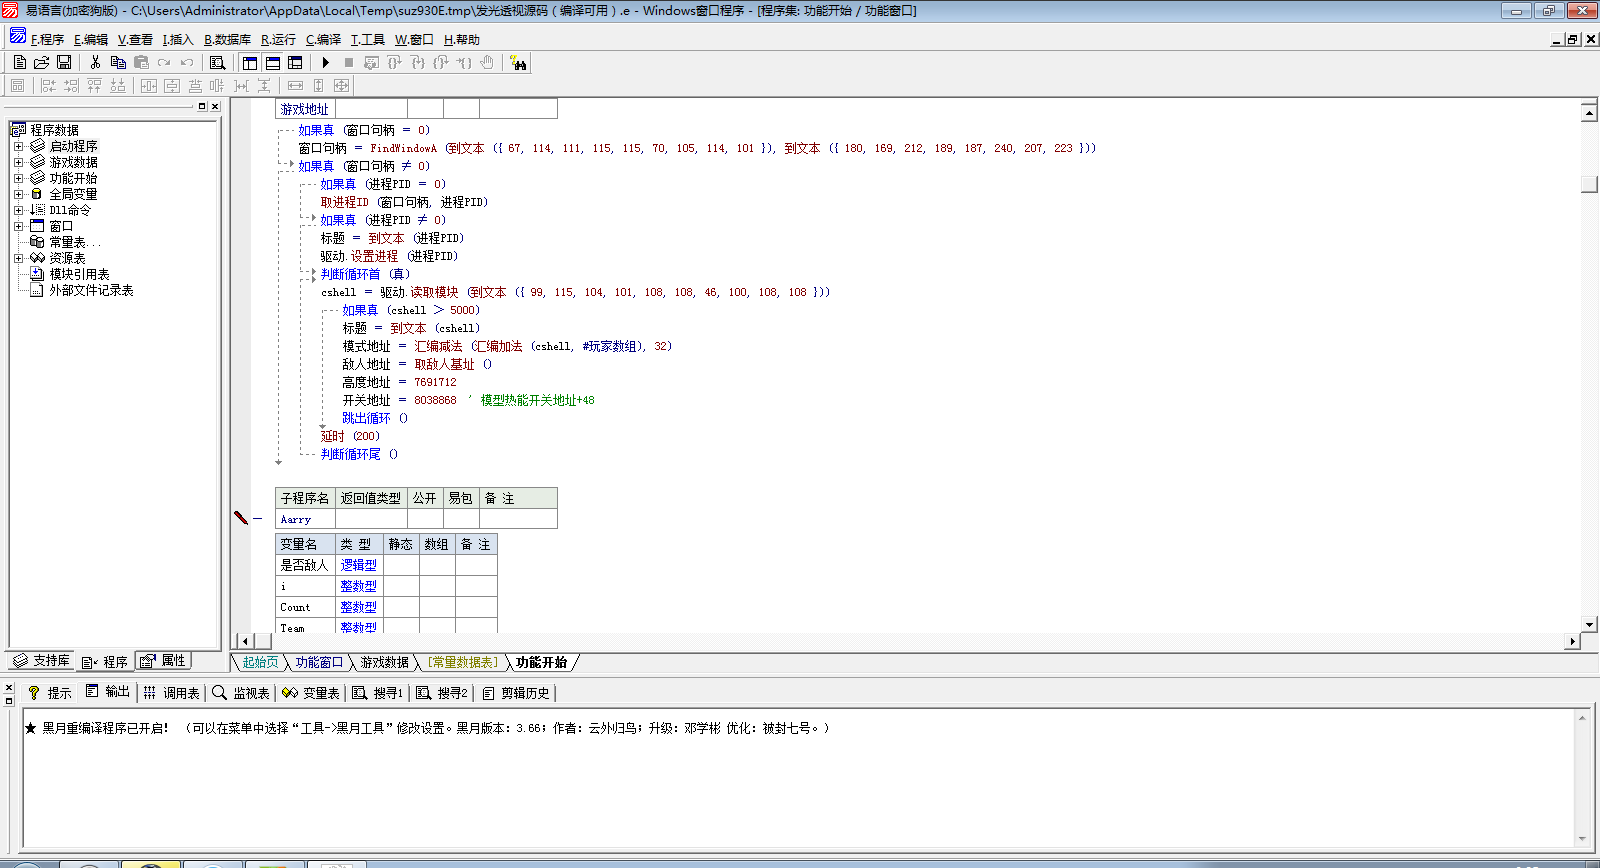1600x868 pixels.
Task: Open the find tool with the magnifier icon
Action: (217, 62)
